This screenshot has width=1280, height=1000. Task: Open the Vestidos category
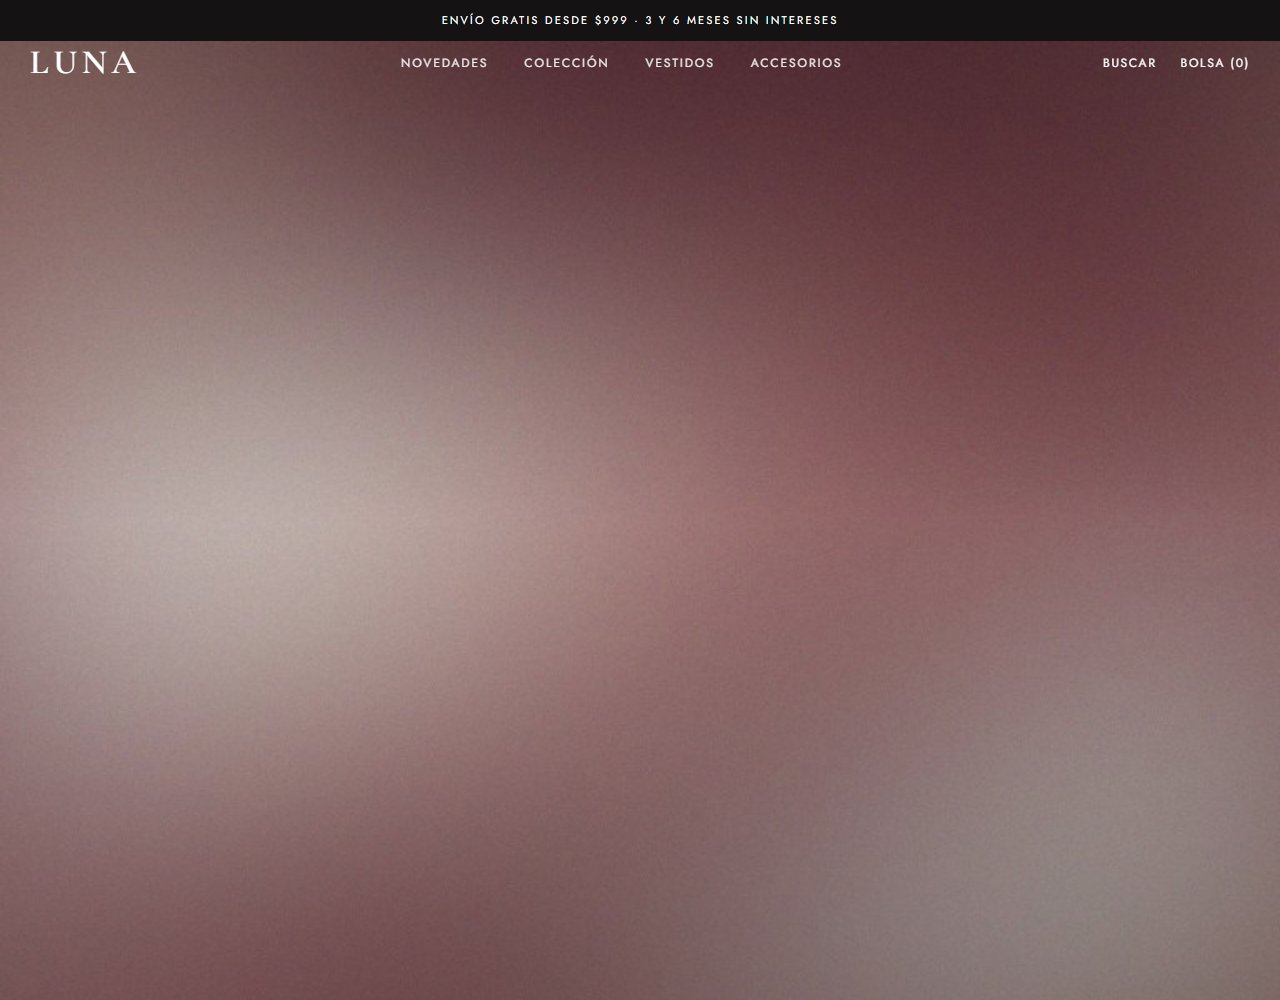(x=679, y=63)
